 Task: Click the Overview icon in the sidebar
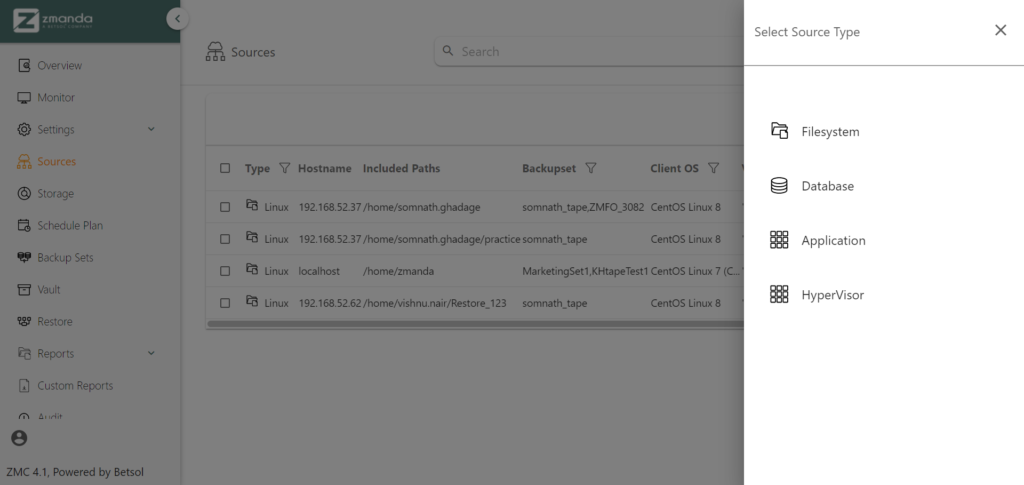[x=24, y=65]
